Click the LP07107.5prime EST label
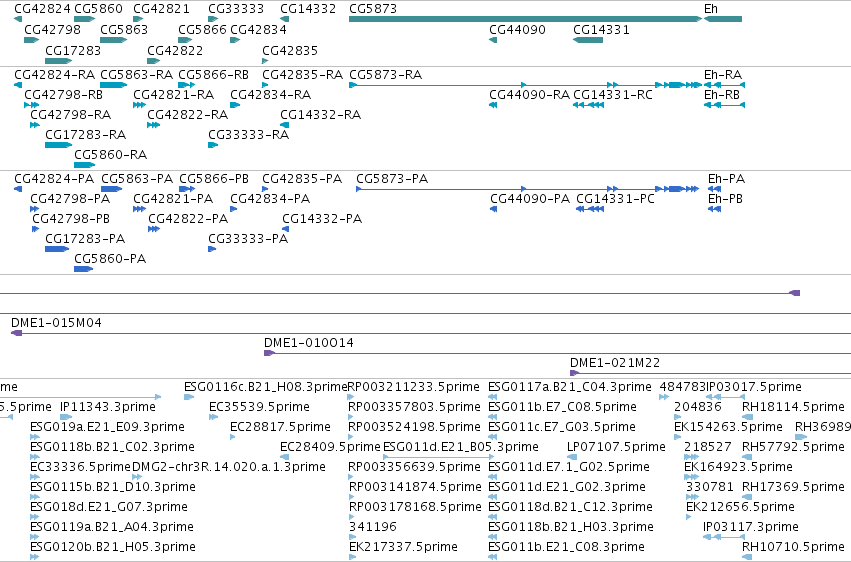 (x=616, y=447)
